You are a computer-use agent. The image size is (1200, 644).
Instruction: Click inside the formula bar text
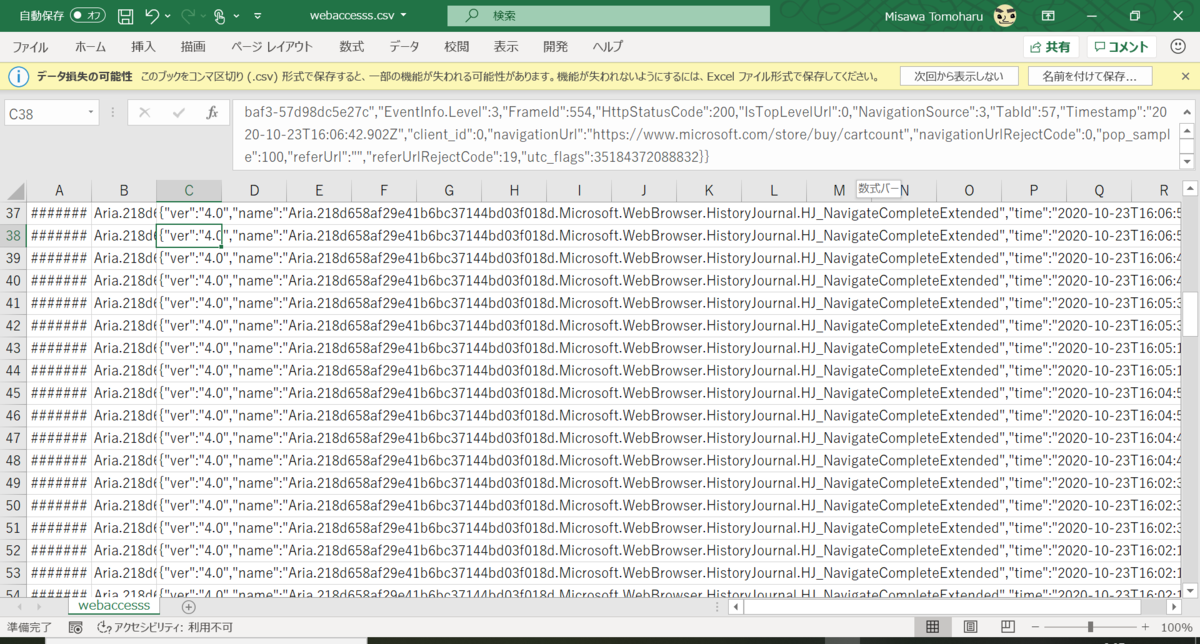click(705, 135)
